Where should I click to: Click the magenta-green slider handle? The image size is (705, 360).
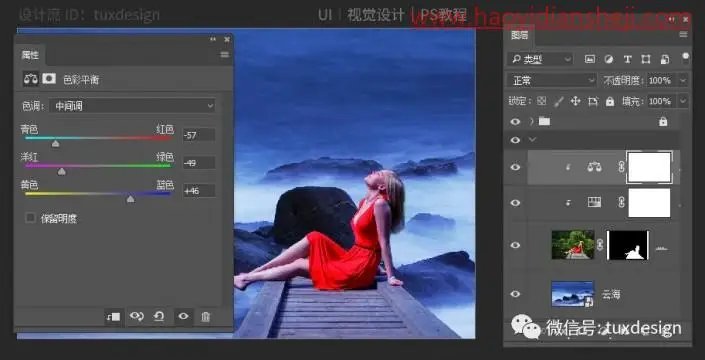(62, 171)
